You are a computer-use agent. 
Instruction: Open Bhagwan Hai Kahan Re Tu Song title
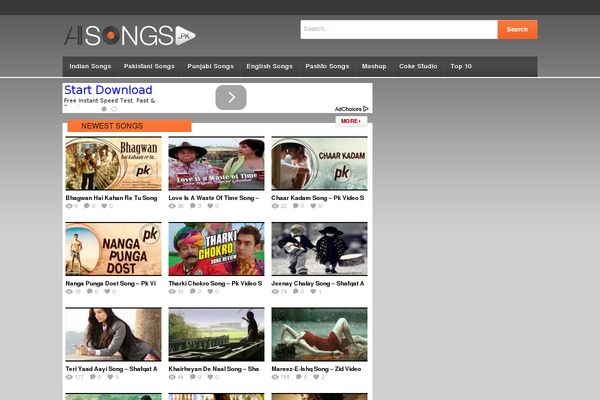click(x=111, y=198)
